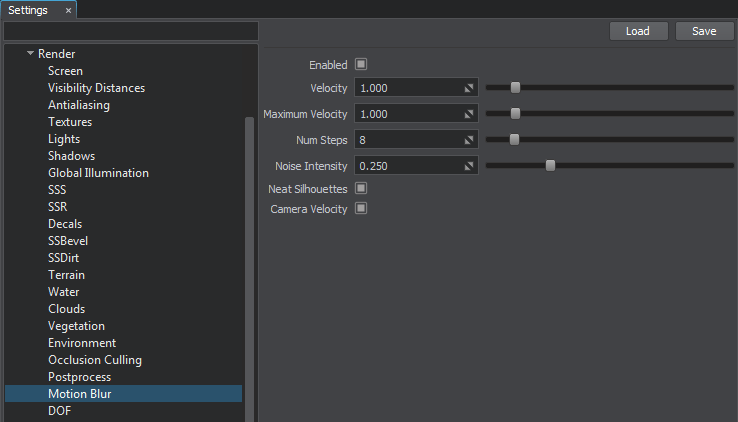Click the Num Steps field arrow icon
The height and width of the screenshot is (422, 738).
coord(469,140)
